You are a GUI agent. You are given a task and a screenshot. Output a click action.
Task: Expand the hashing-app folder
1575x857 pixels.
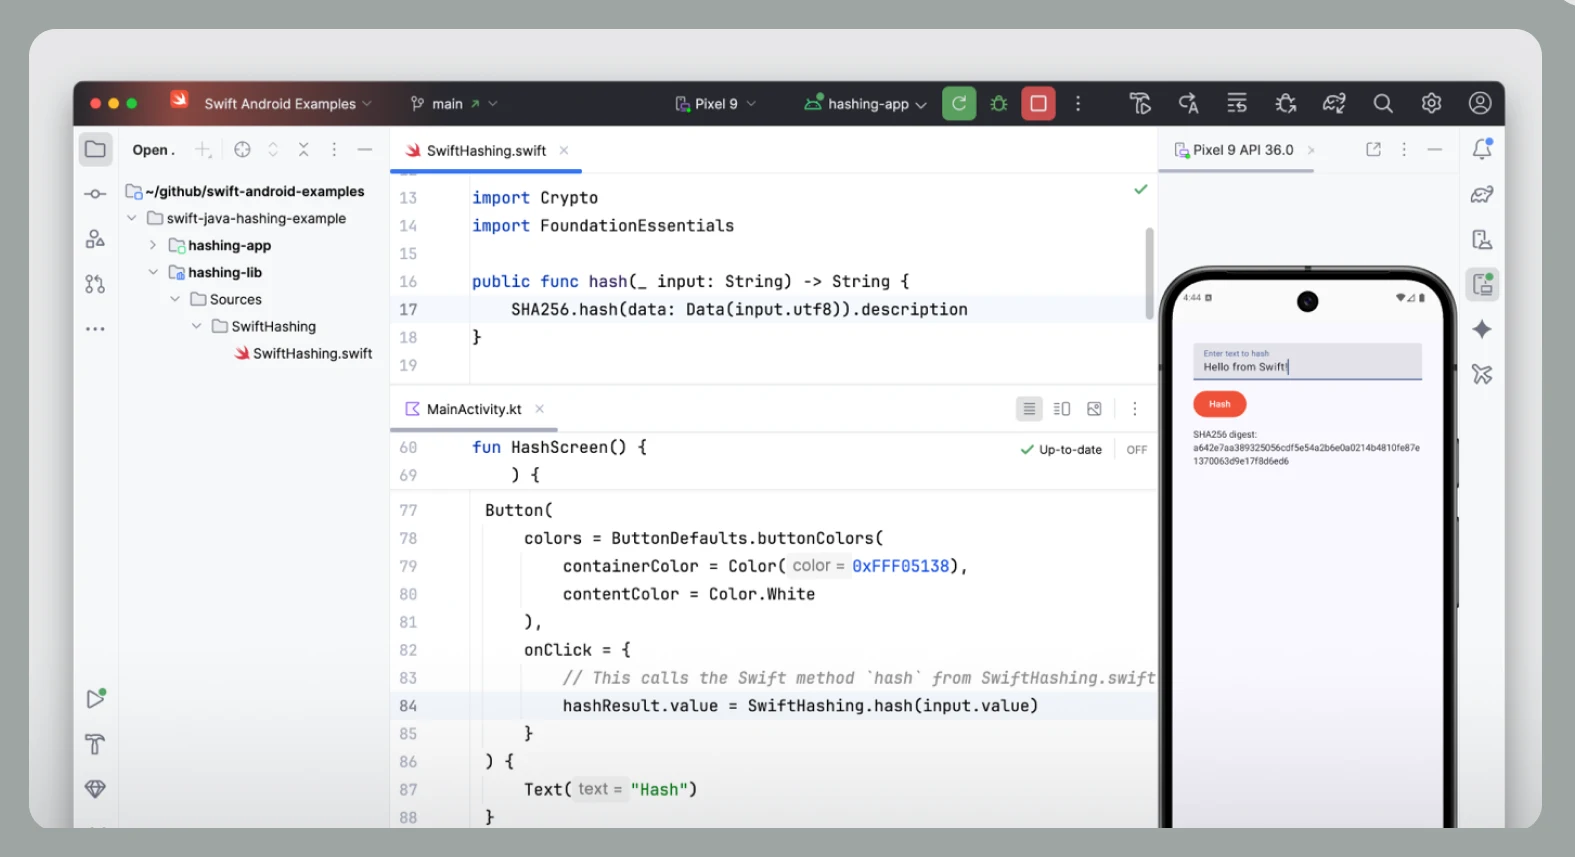(153, 246)
